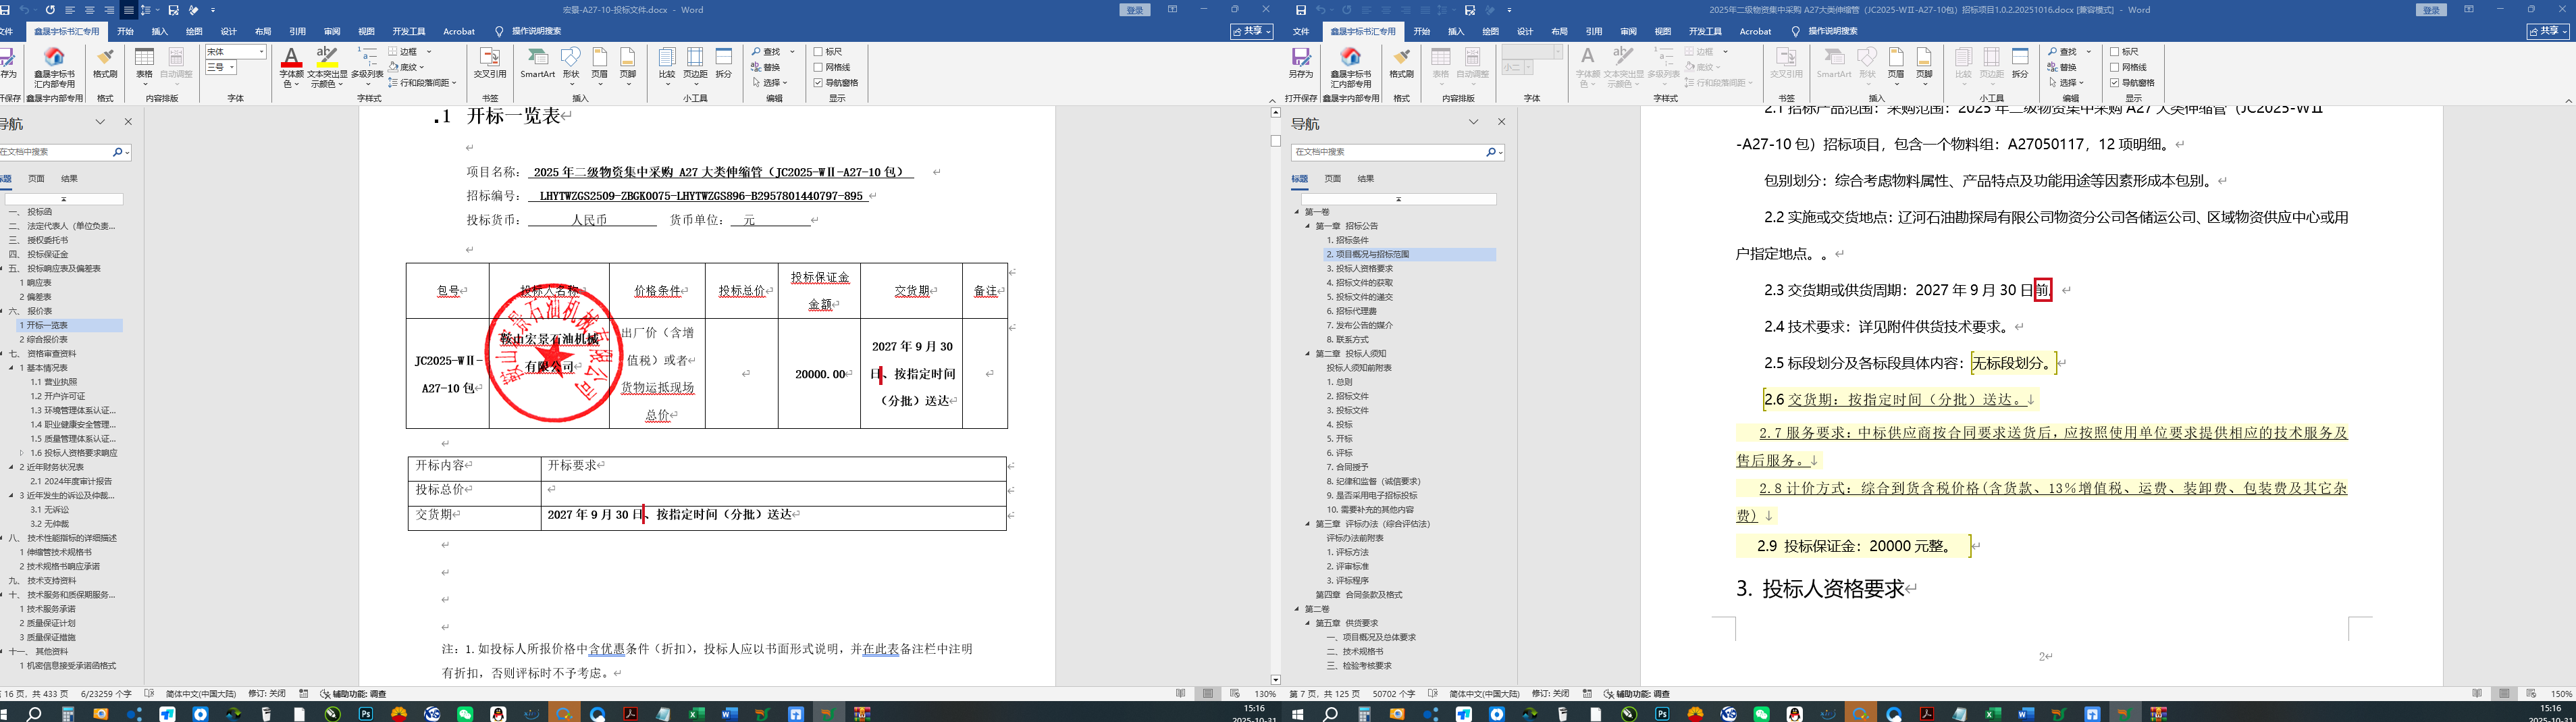This screenshot has width=2576, height=722.
Task: Click save icon in right window title bar
Action: pyautogui.click(x=1301, y=10)
